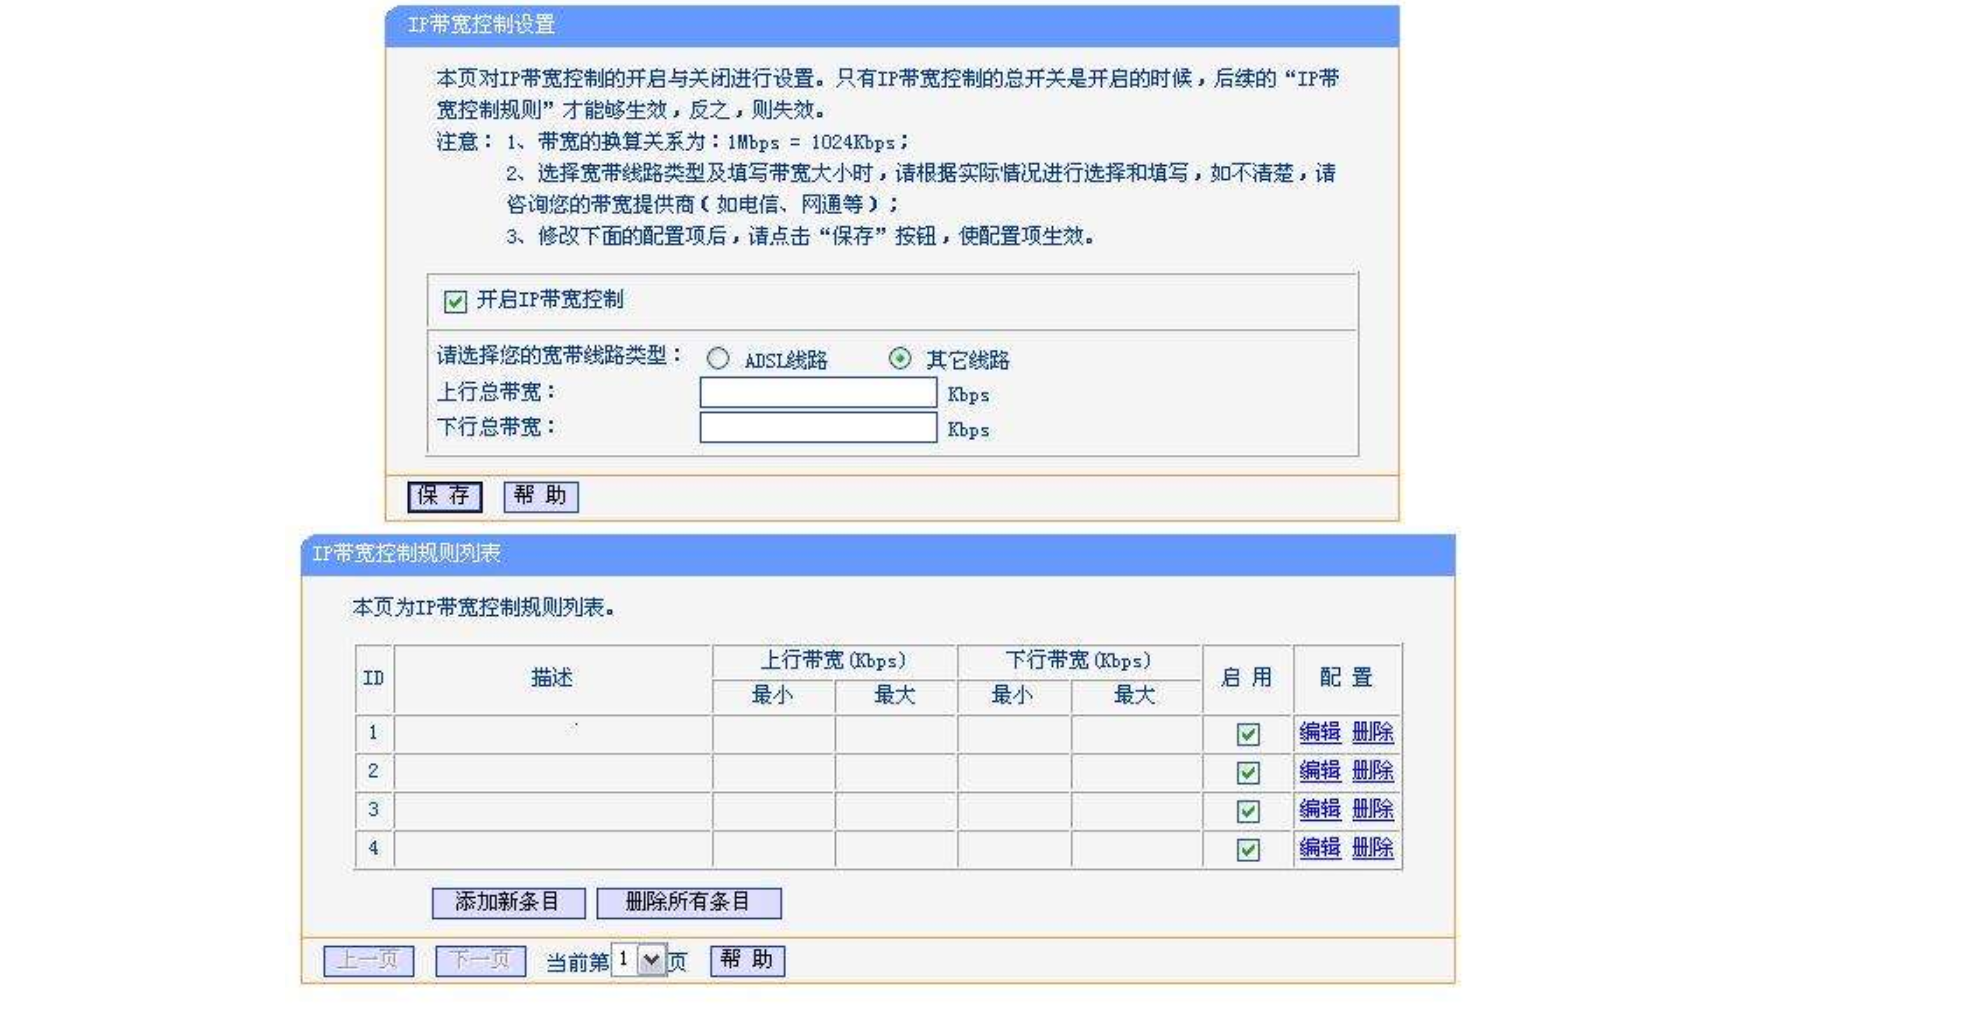The width and height of the screenshot is (1979, 1025).
Task: Click the 上行带宽(Kbps) column header
Action: click(834, 661)
